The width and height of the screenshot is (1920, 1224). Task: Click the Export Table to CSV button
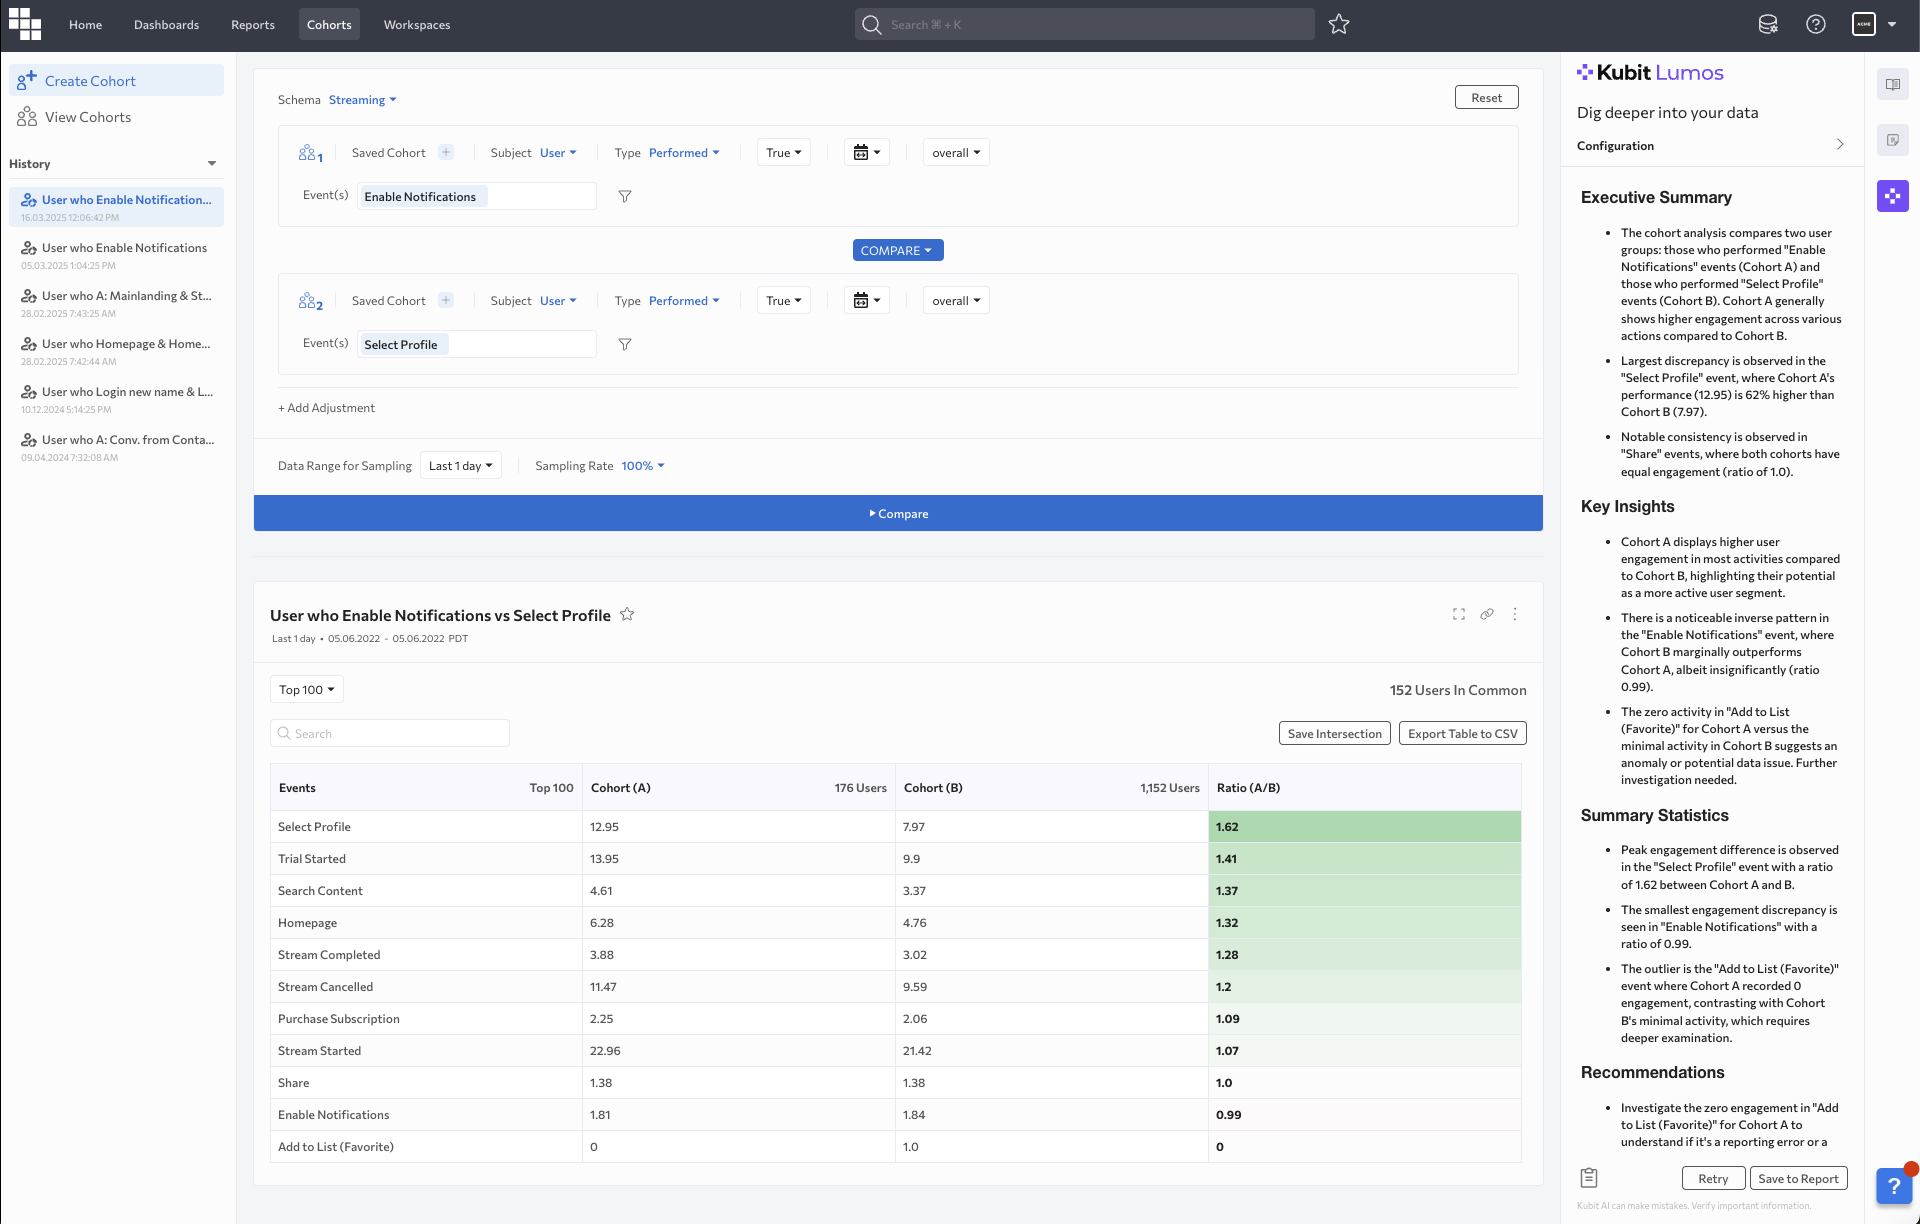click(x=1462, y=734)
